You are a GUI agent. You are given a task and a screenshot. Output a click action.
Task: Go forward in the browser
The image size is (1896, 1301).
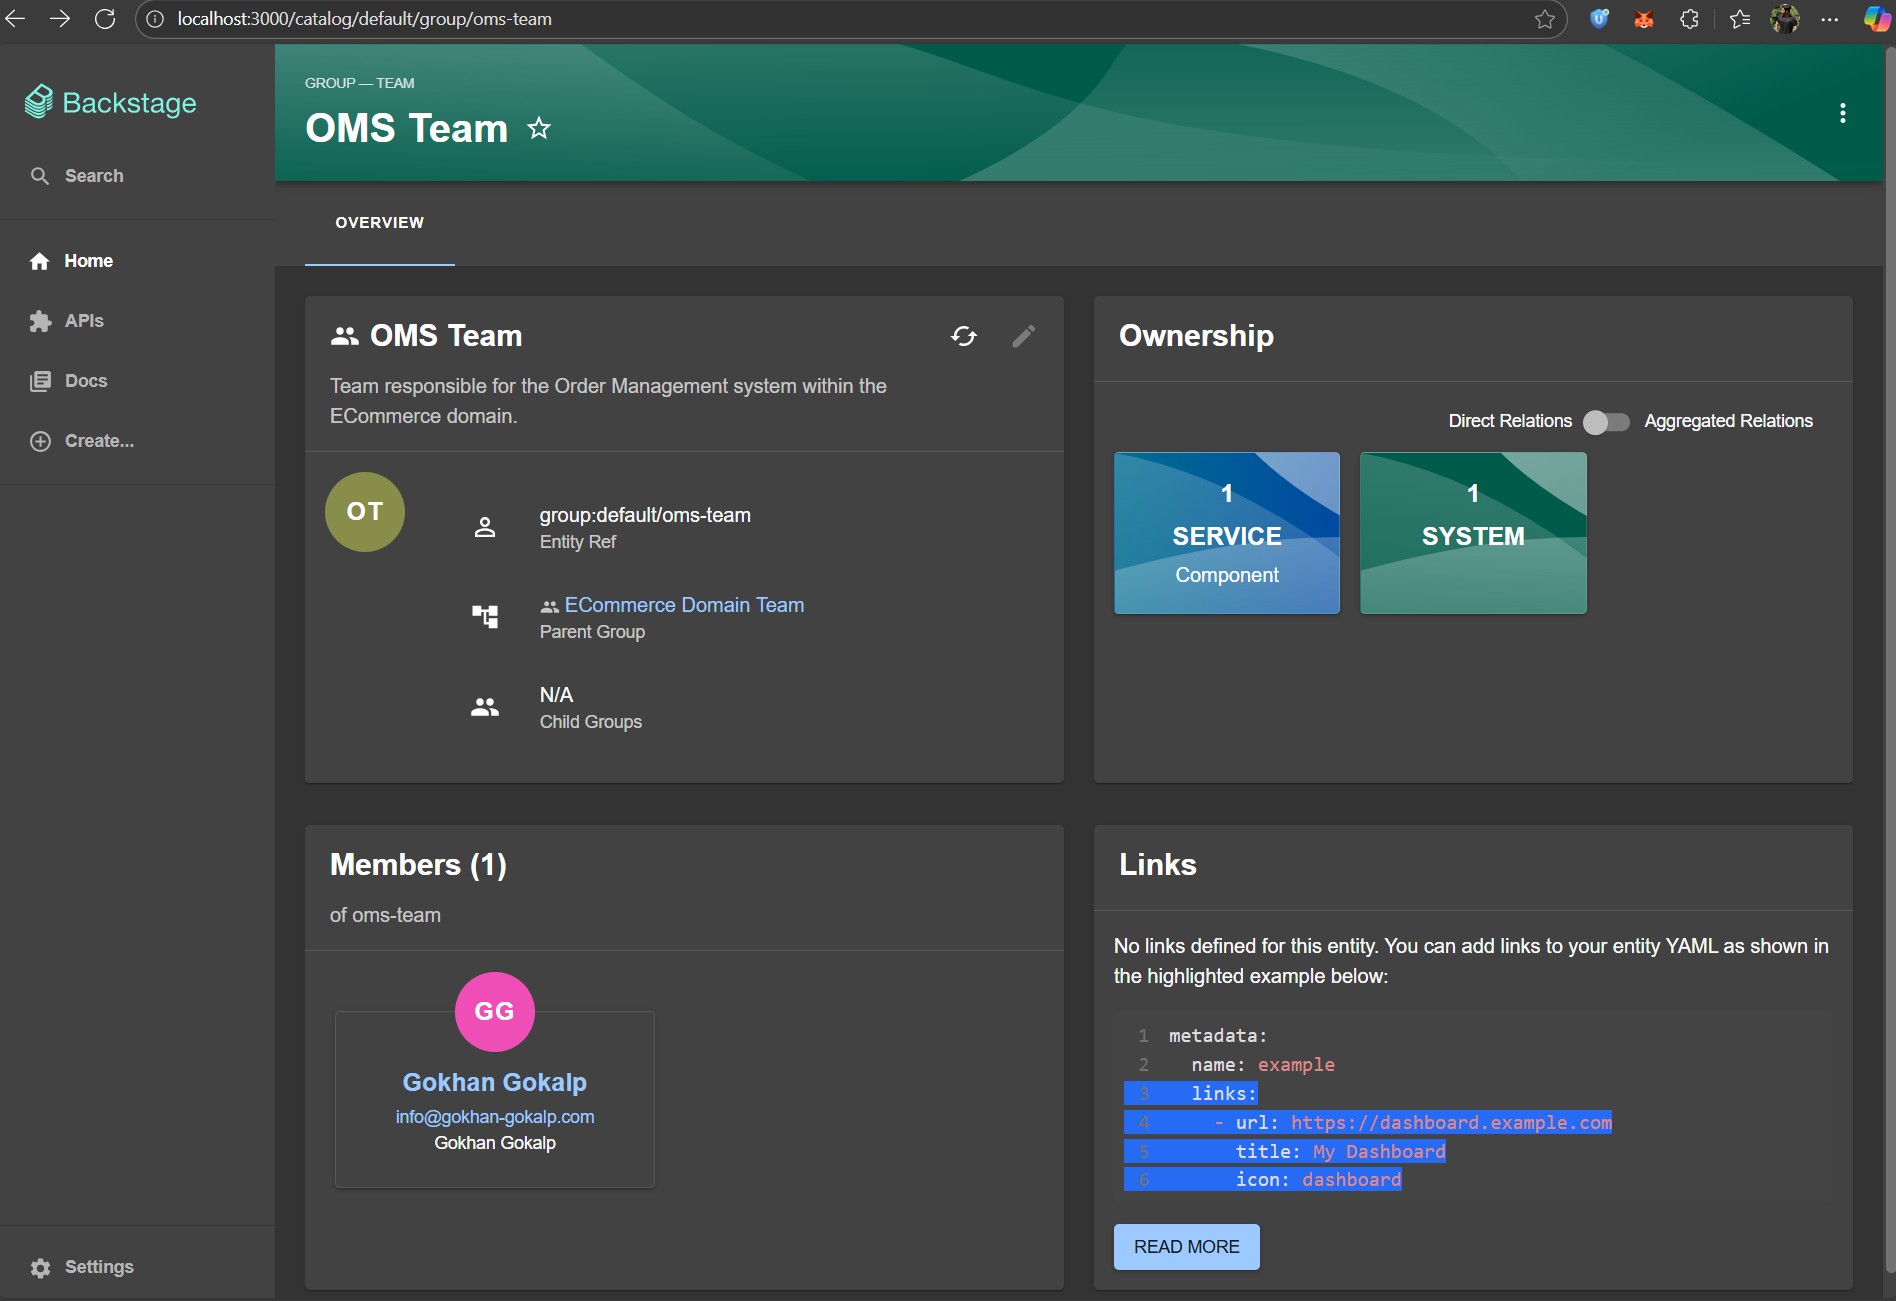click(60, 19)
